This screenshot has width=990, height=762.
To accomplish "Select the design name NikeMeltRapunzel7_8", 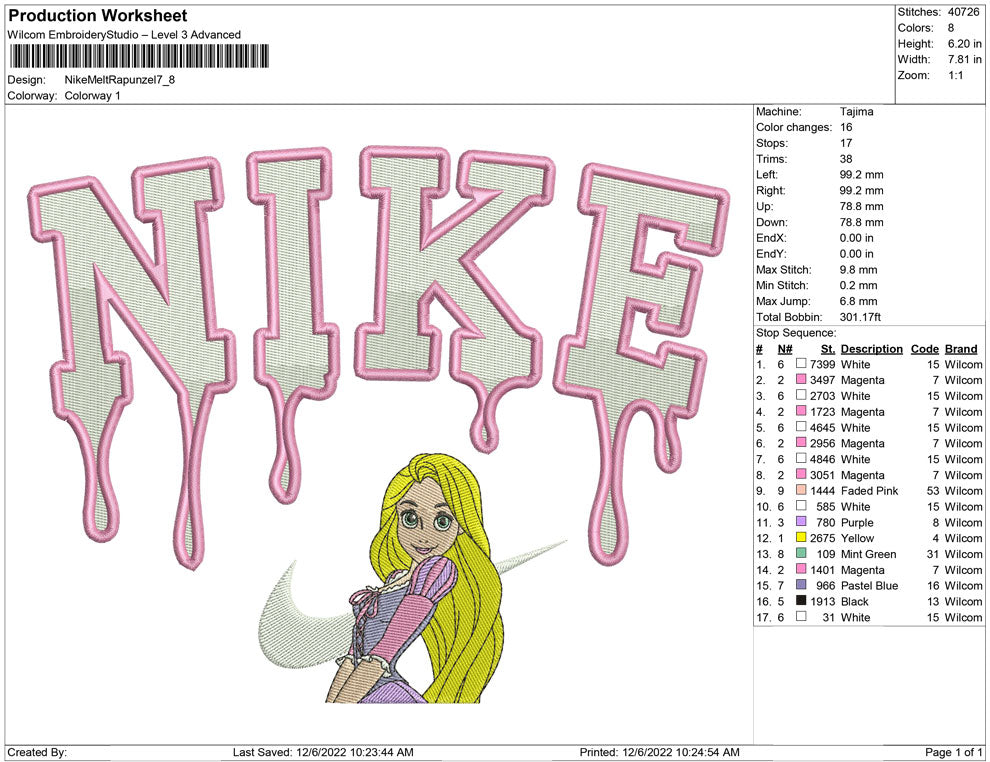I will (120, 80).
